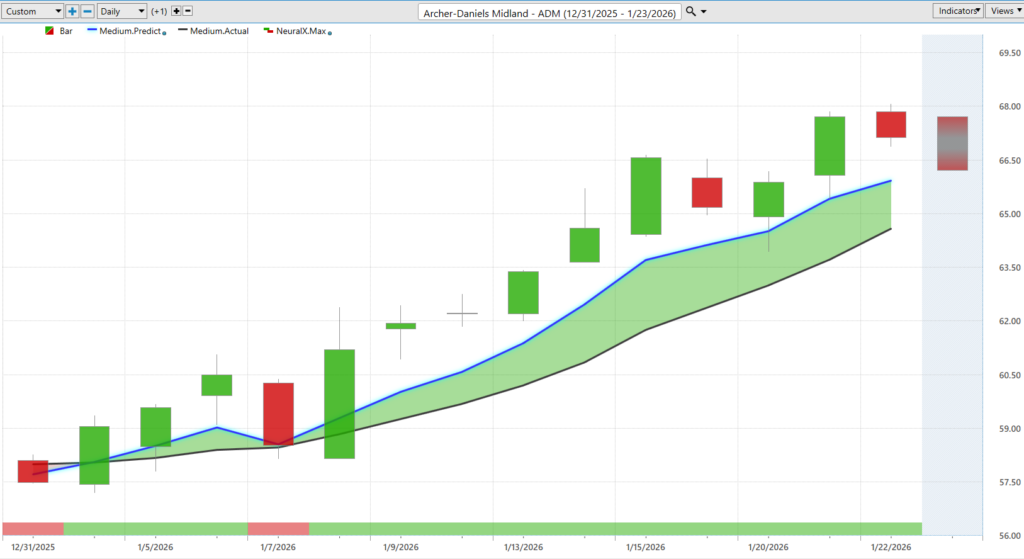This screenshot has width=1024, height=559.
Task: Click the Medium.Predict blue line icon
Action: point(91,30)
